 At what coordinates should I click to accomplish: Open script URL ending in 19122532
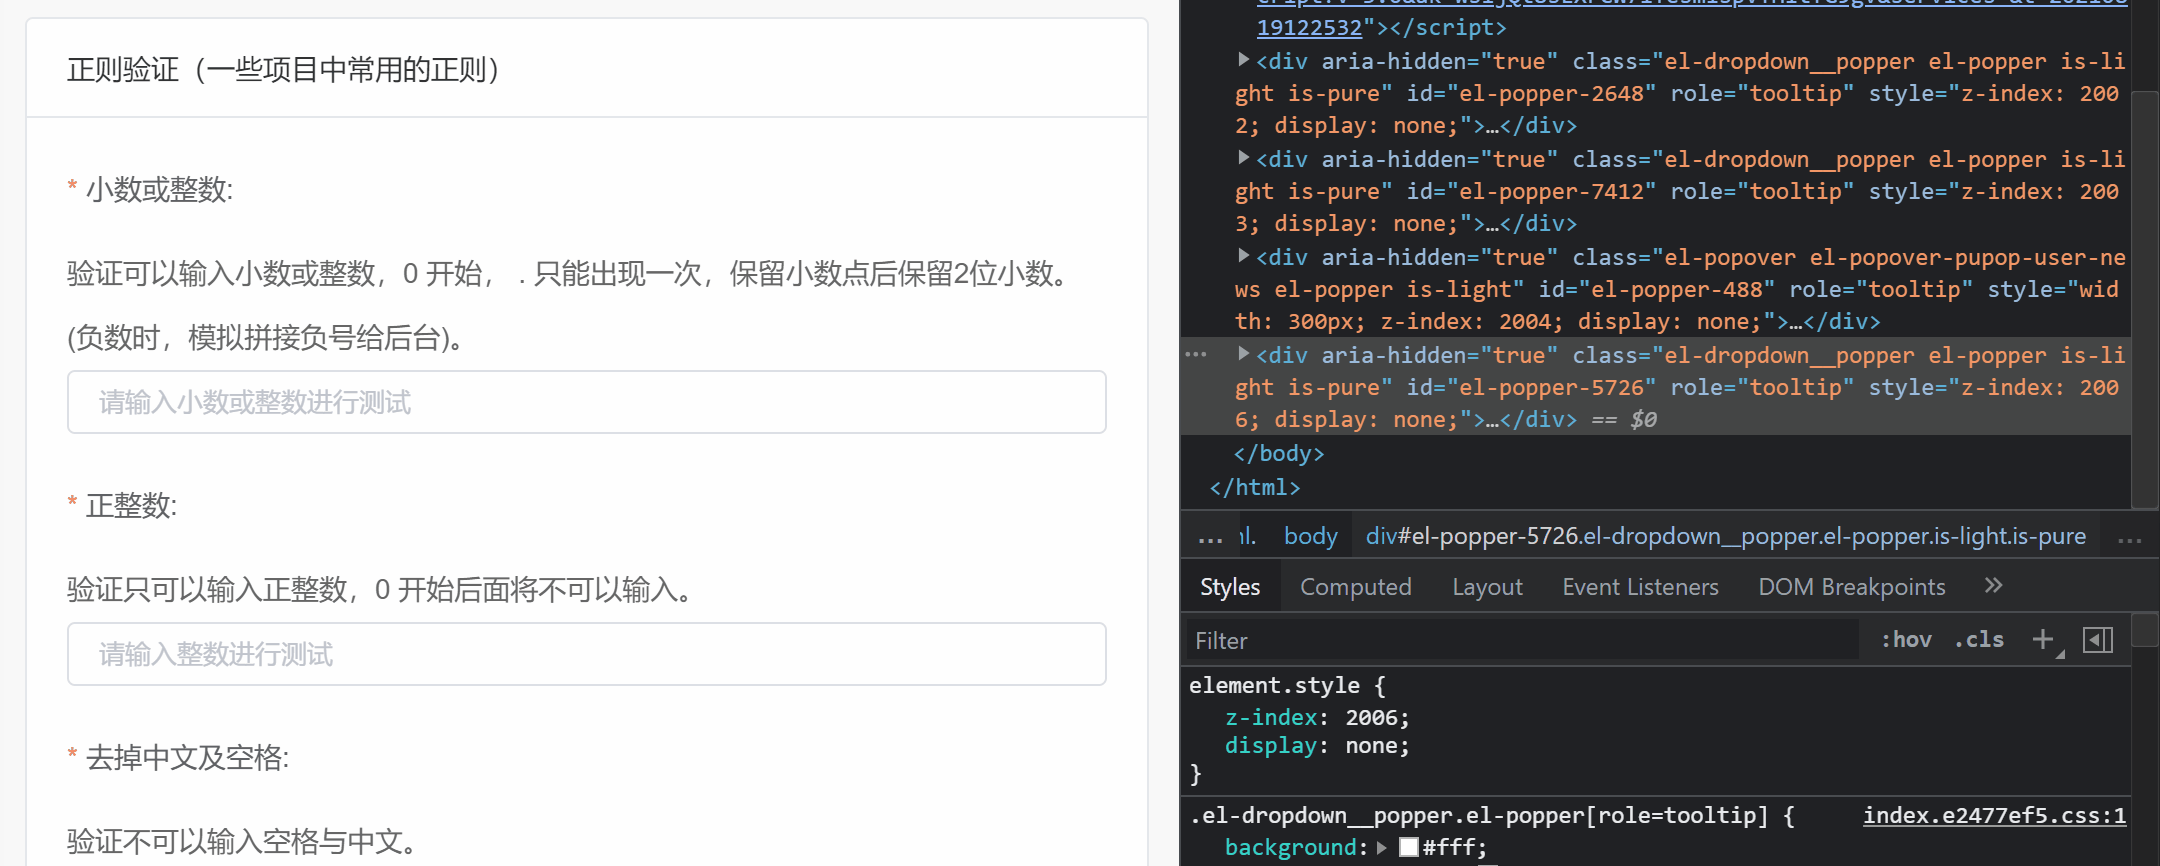point(1309,27)
